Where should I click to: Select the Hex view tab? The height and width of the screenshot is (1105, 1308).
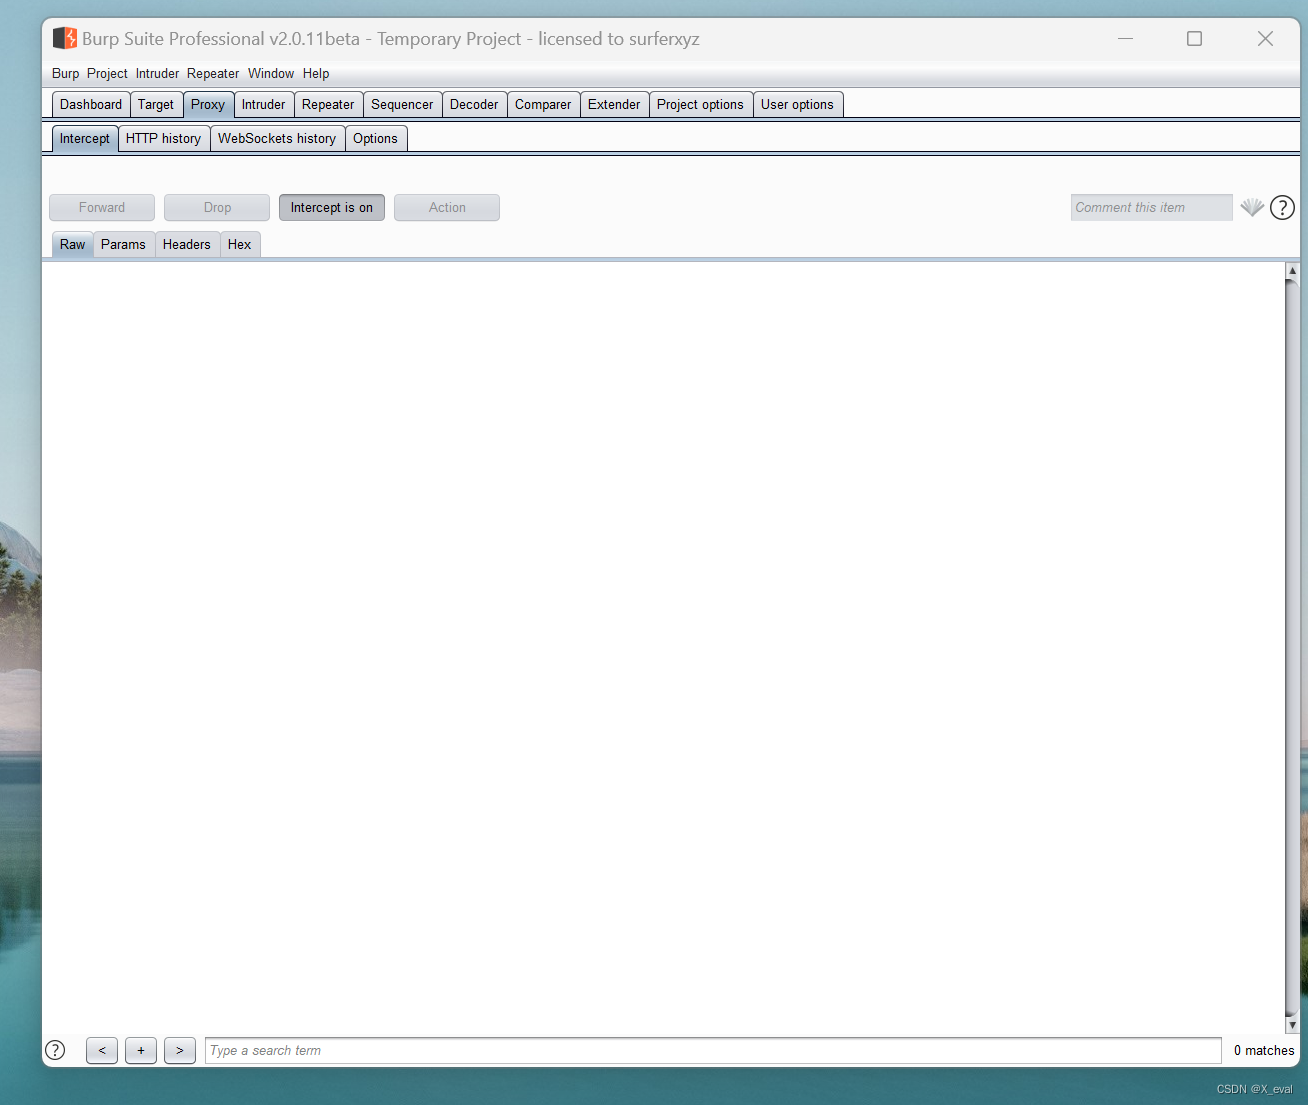(240, 244)
